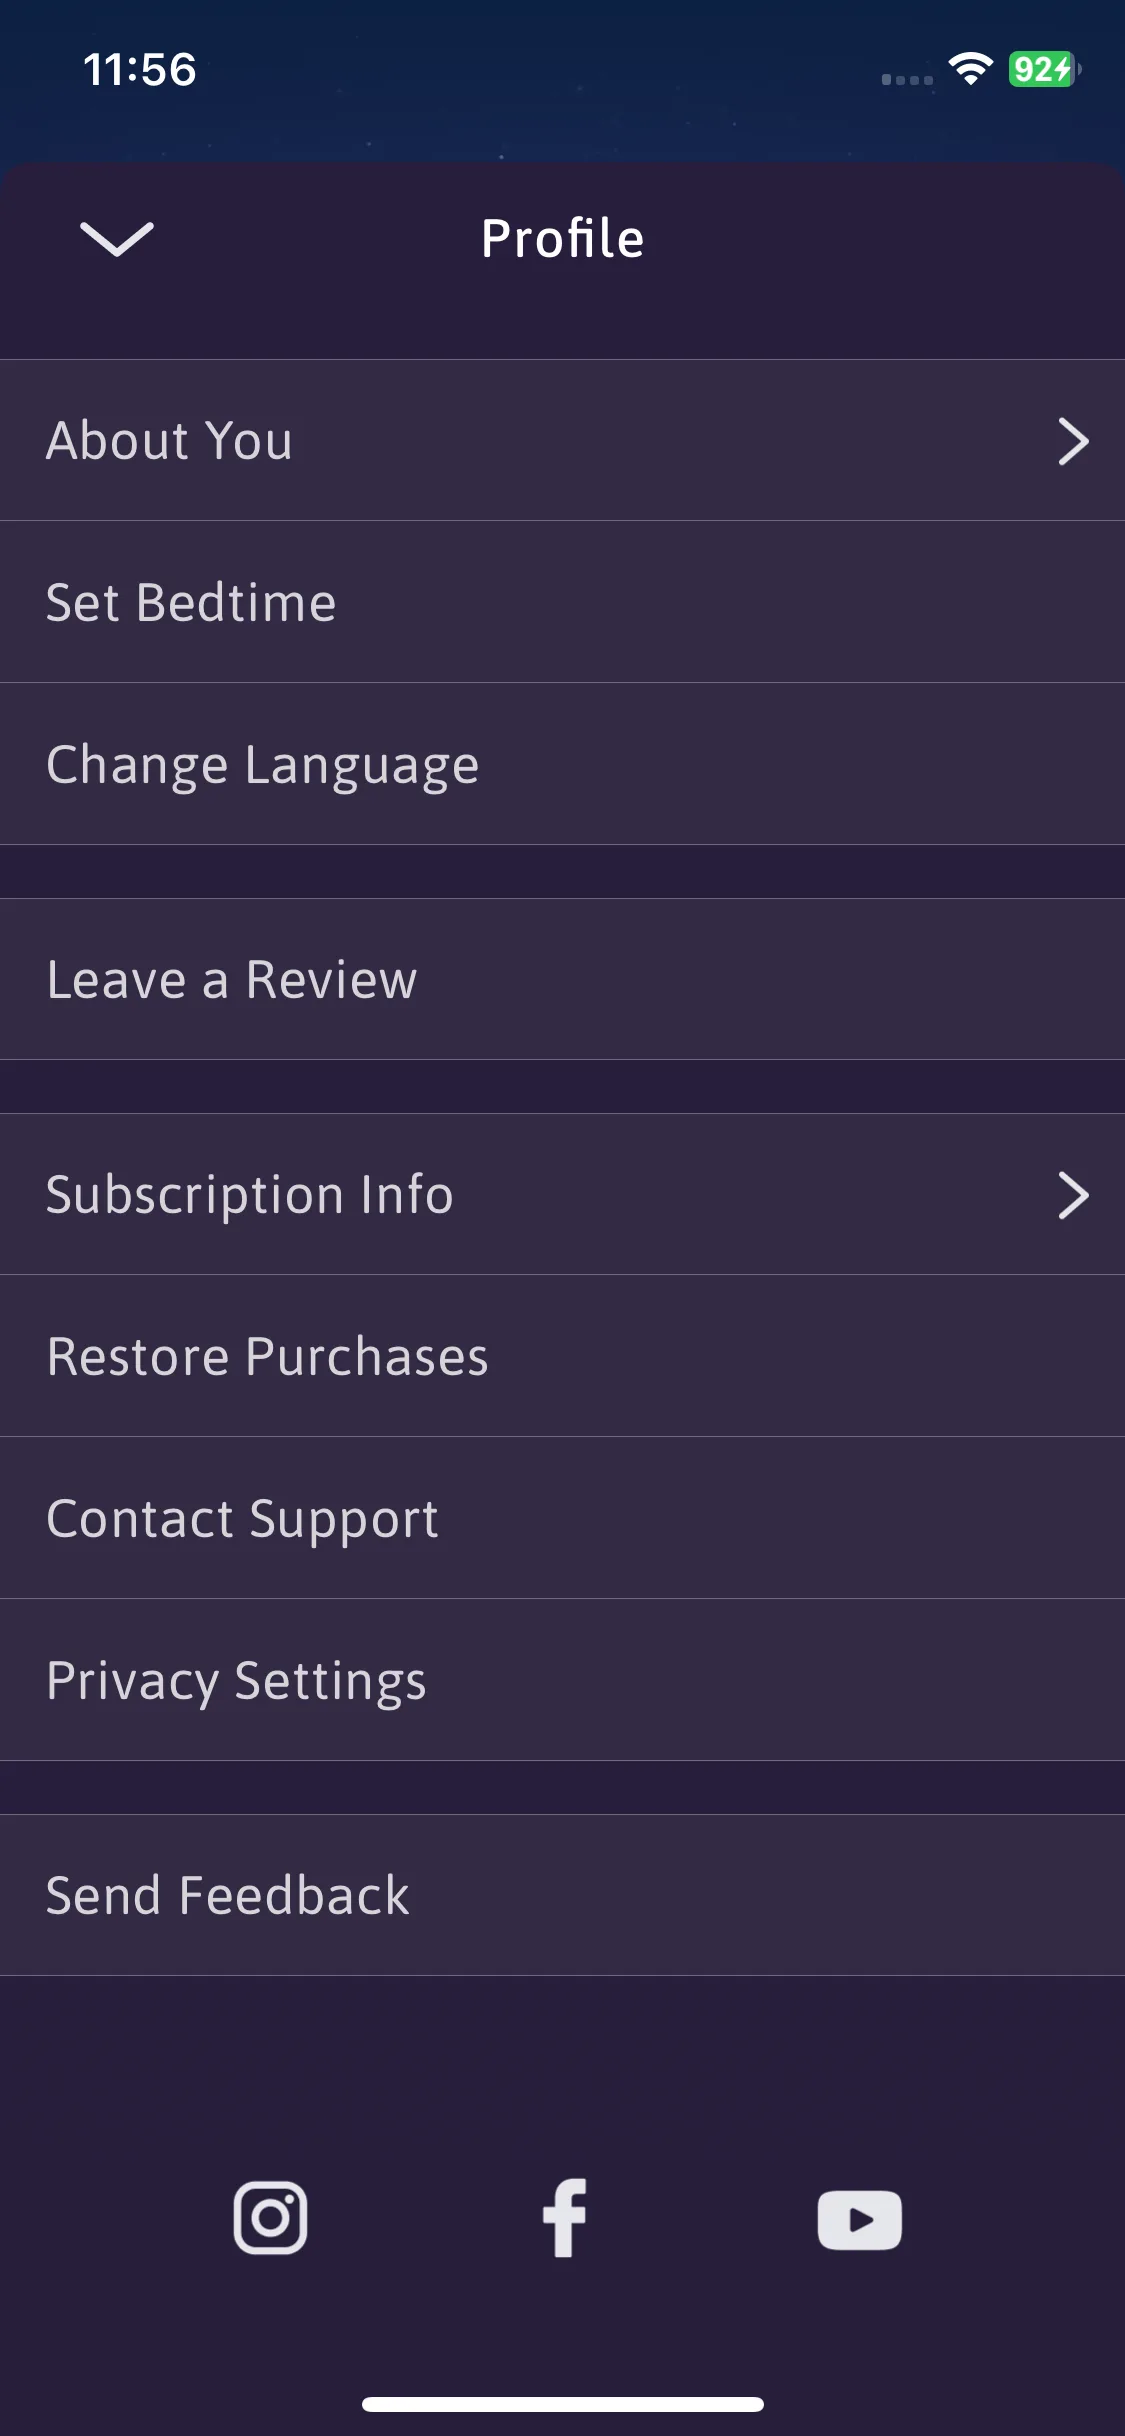Open the Facebook page icon
The image size is (1125, 2436).
tap(564, 2218)
